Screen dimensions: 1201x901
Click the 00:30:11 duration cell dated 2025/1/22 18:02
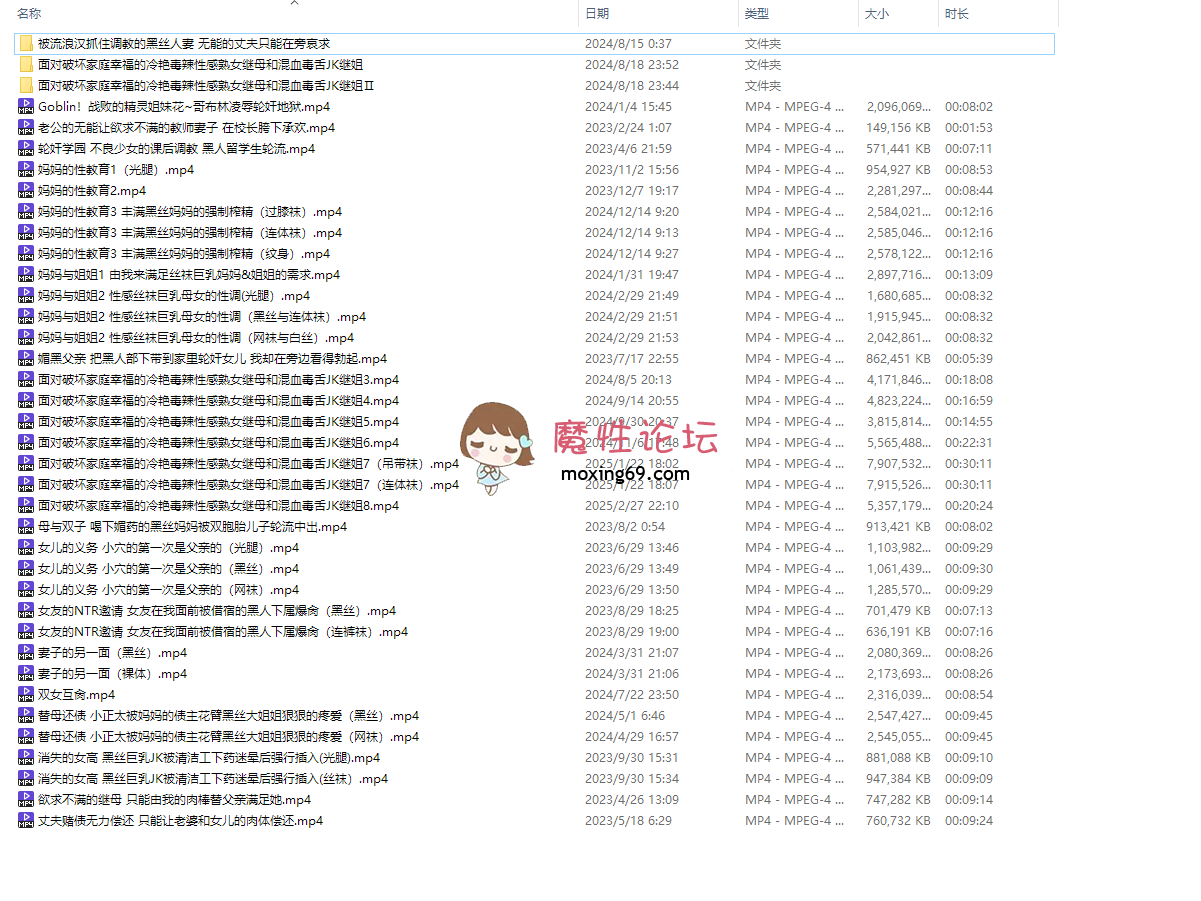click(x=968, y=464)
